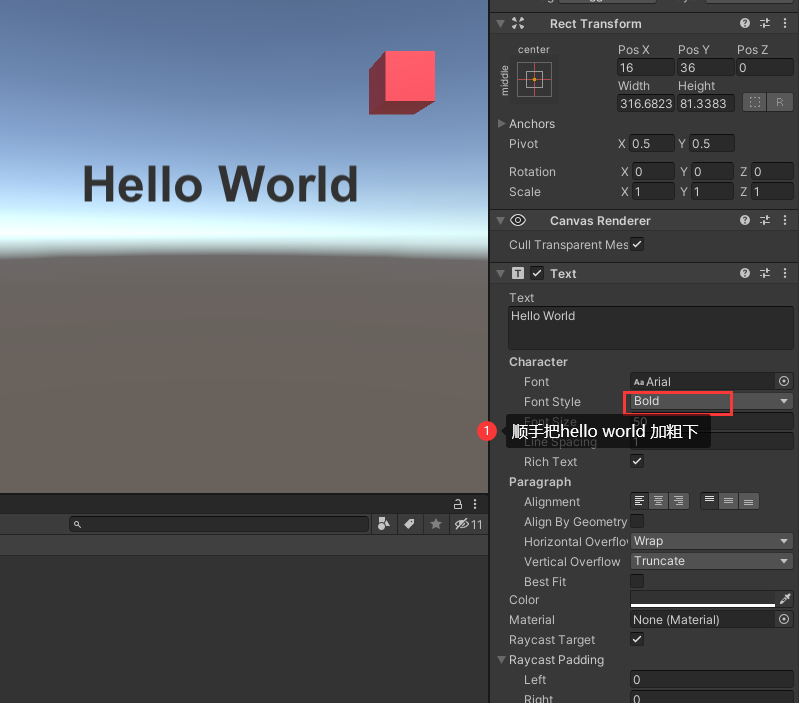The height and width of the screenshot is (703, 799).
Task: Open the Font Style dropdown showing Bold
Action: coord(711,401)
